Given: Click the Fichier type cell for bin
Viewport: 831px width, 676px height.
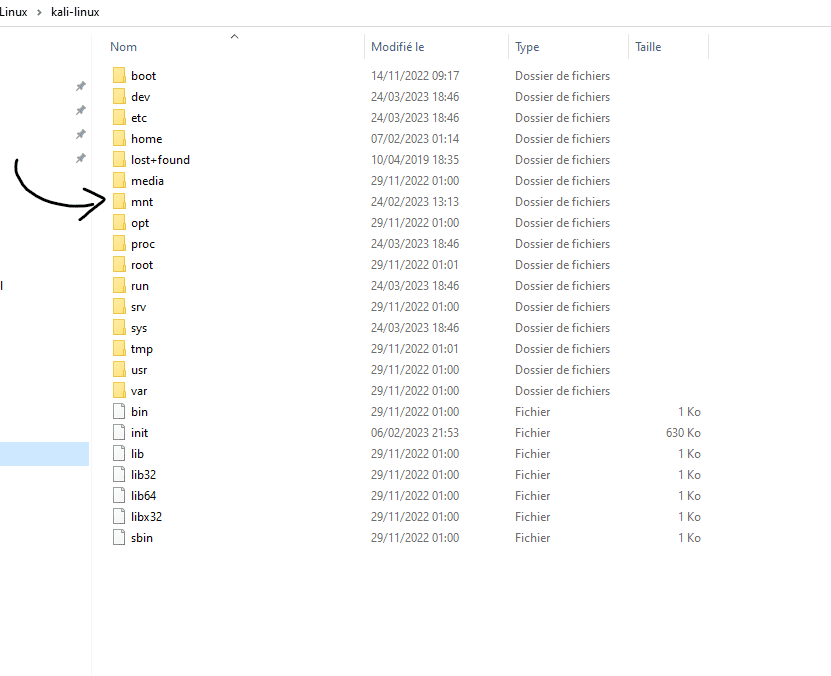Looking at the screenshot, I should (x=533, y=412).
